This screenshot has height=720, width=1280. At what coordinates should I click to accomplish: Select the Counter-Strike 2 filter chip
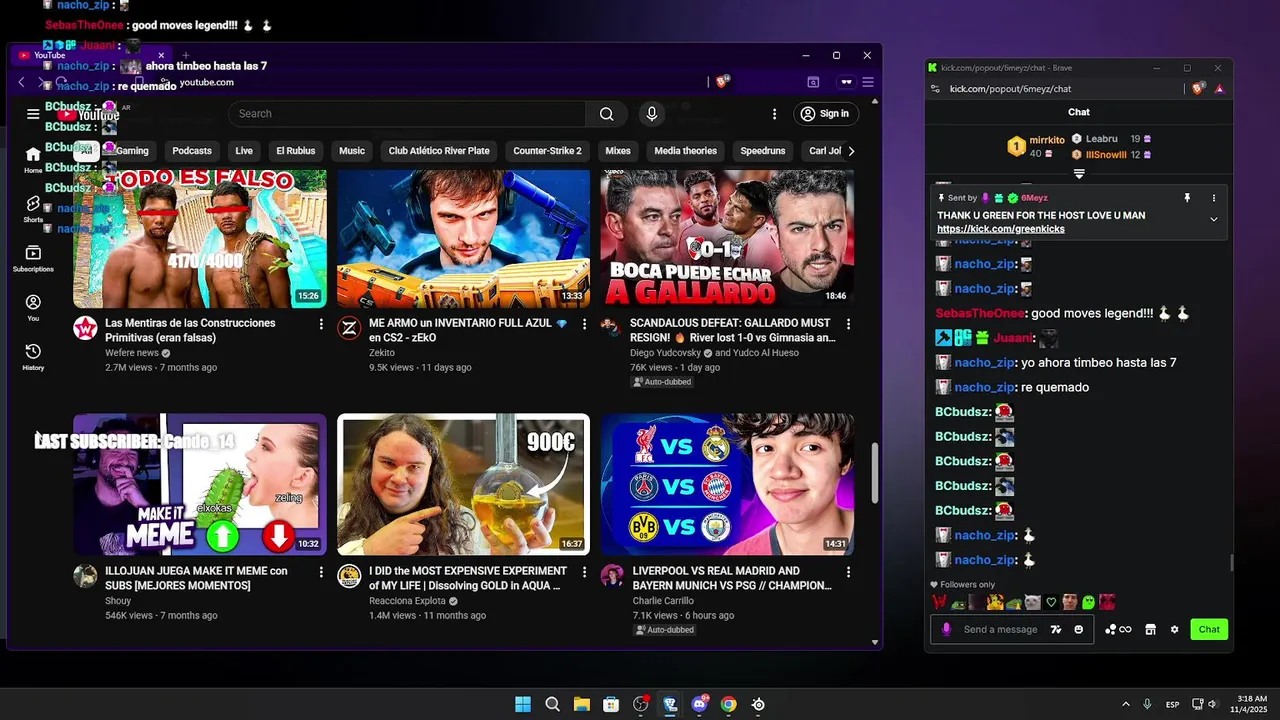point(547,151)
